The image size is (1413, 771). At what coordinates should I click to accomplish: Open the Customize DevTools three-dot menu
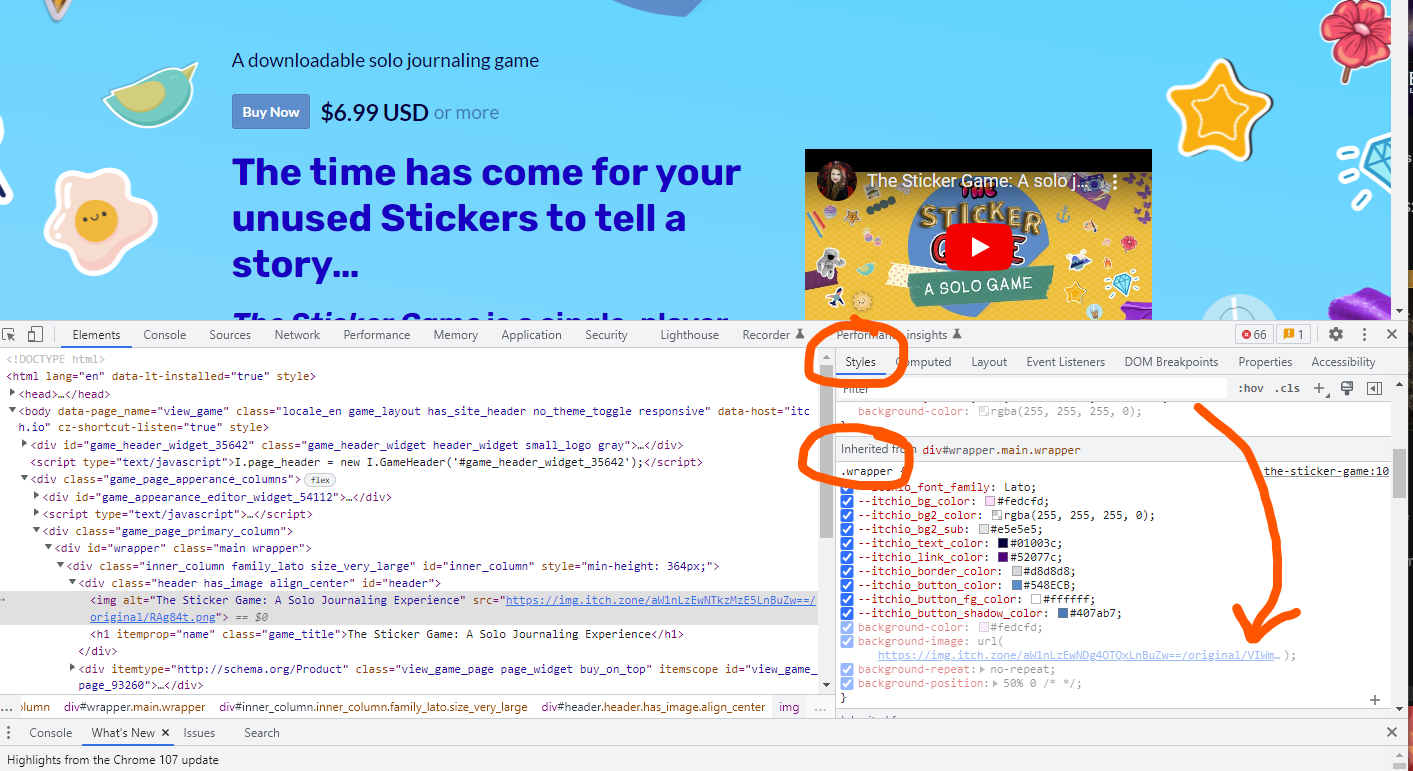pyautogui.click(x=1364, y=334)
